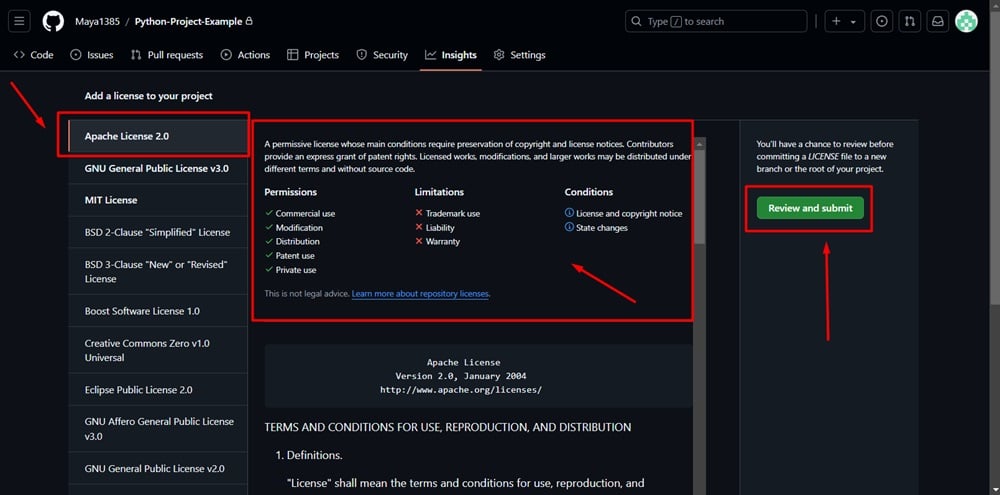
Task: Select GNU General Public License v2.0
Action: click(x=158, y=468)
